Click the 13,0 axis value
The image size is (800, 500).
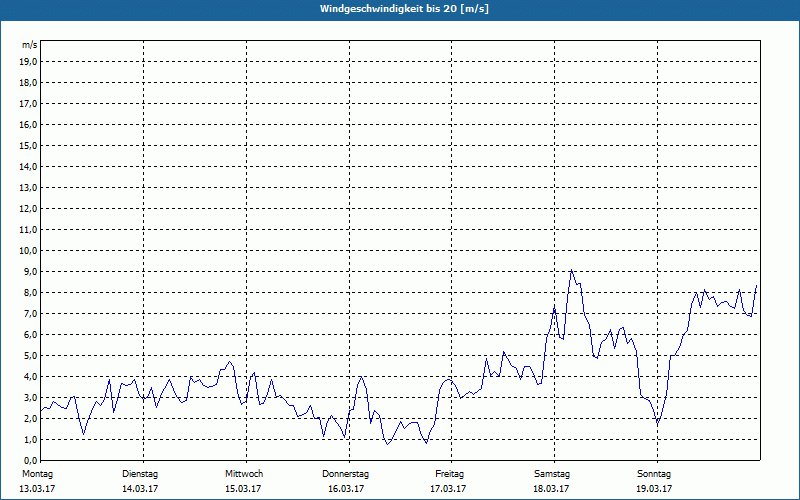pyautogui.click(x=27, y=187)
